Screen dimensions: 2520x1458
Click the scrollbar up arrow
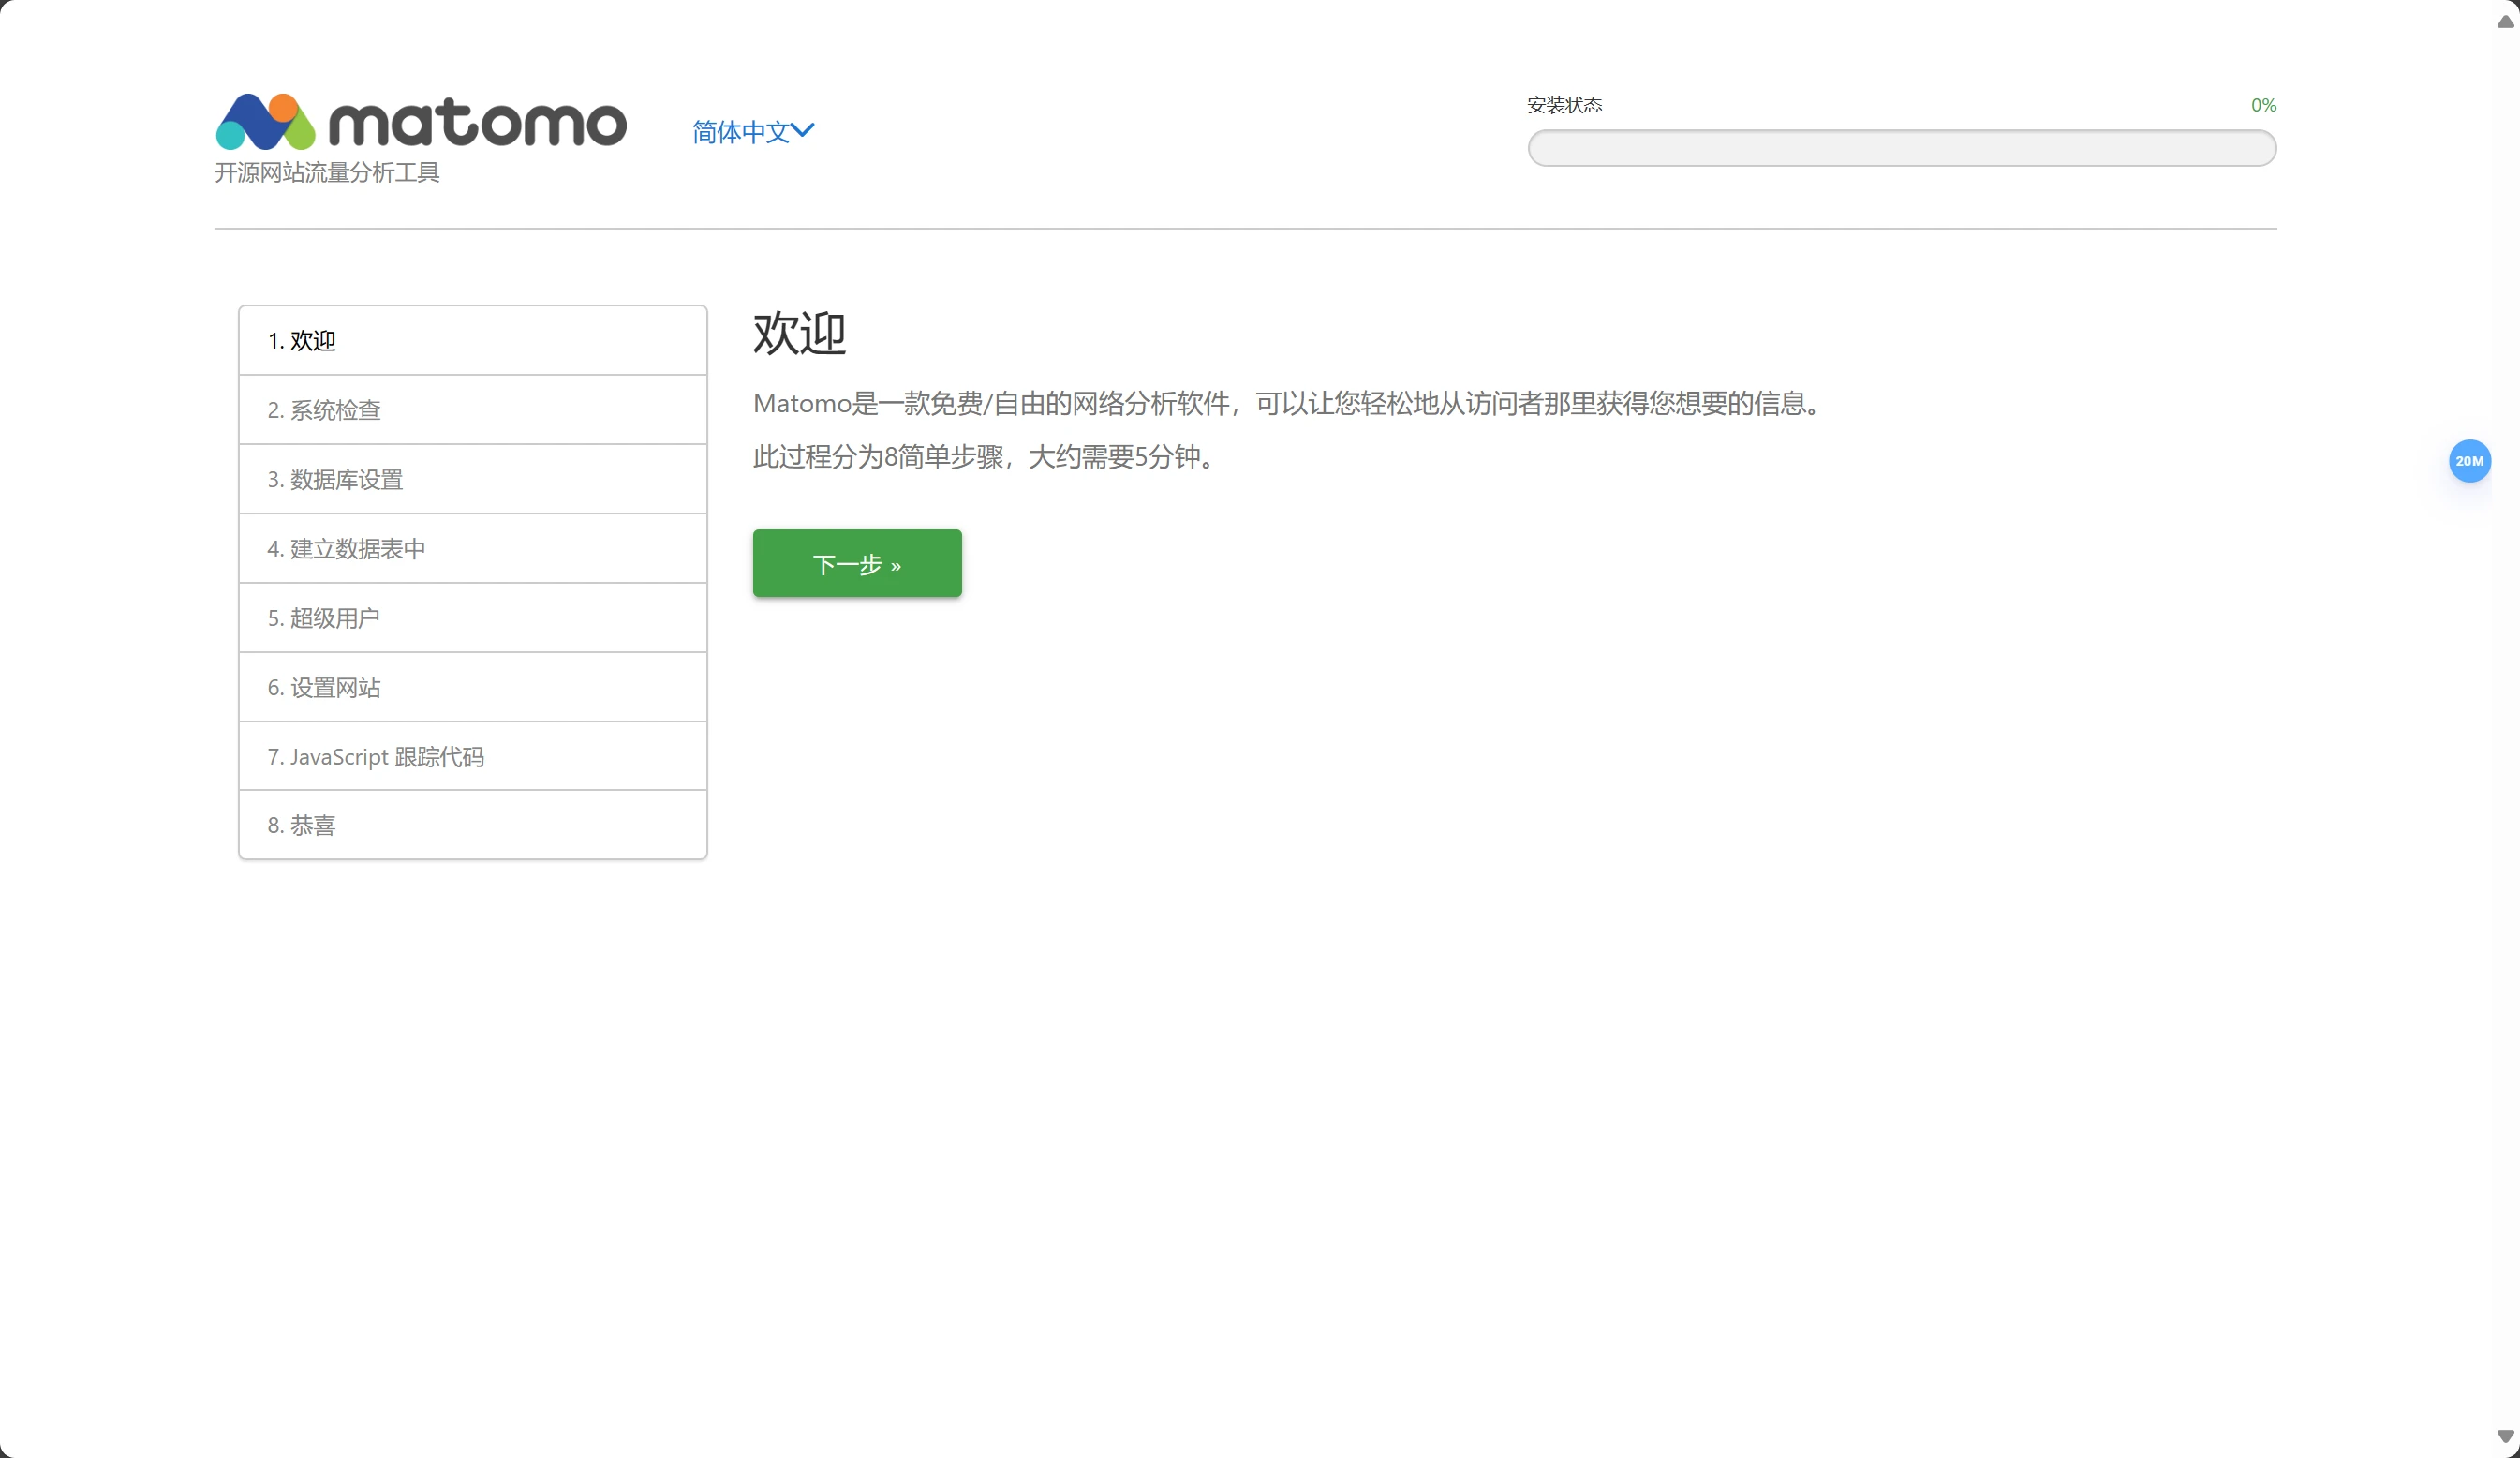pyautogui.click(x=2505, y=21)
